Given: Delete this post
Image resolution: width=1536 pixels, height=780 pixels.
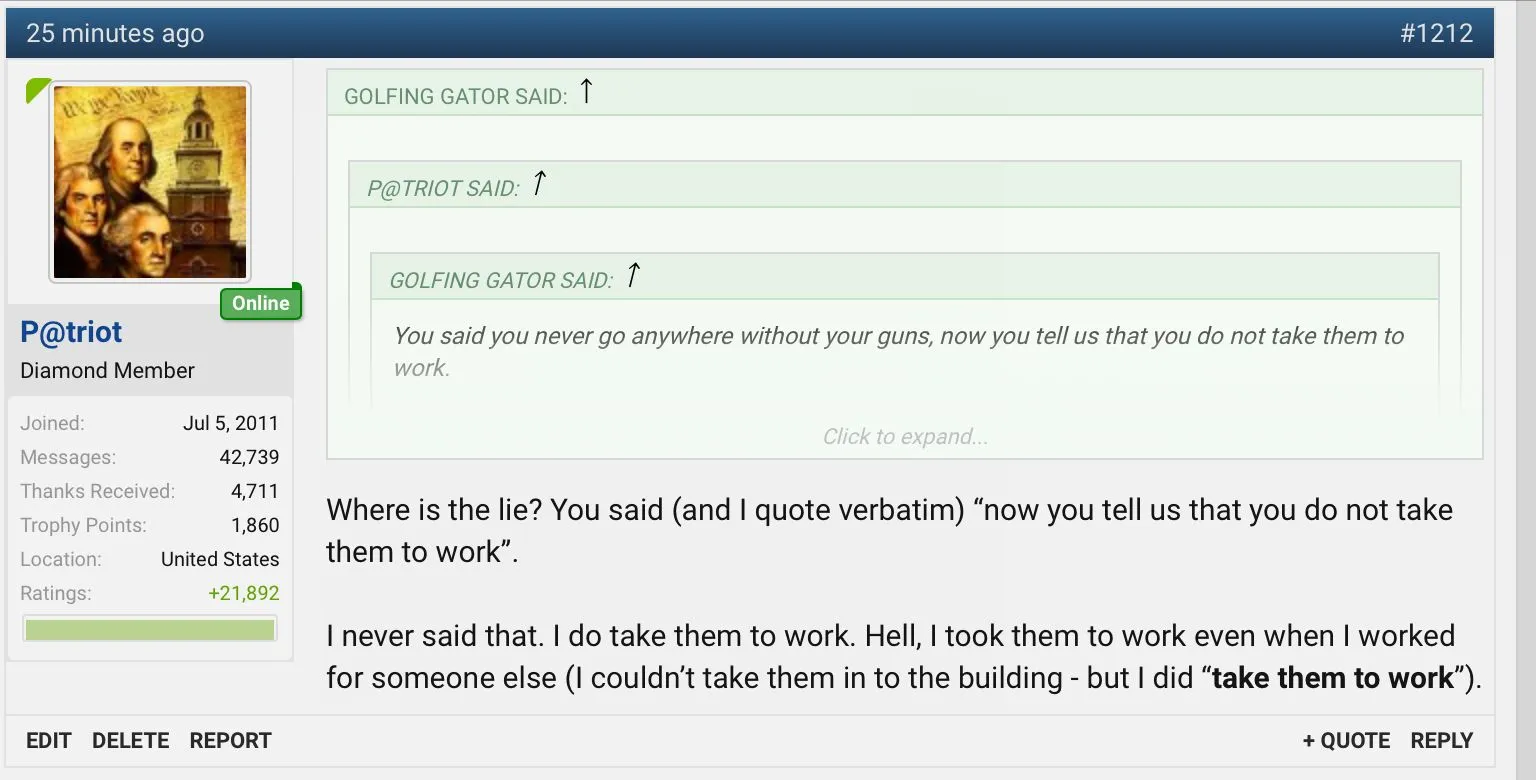Looking at the screenshot, I should pos(130,741).
